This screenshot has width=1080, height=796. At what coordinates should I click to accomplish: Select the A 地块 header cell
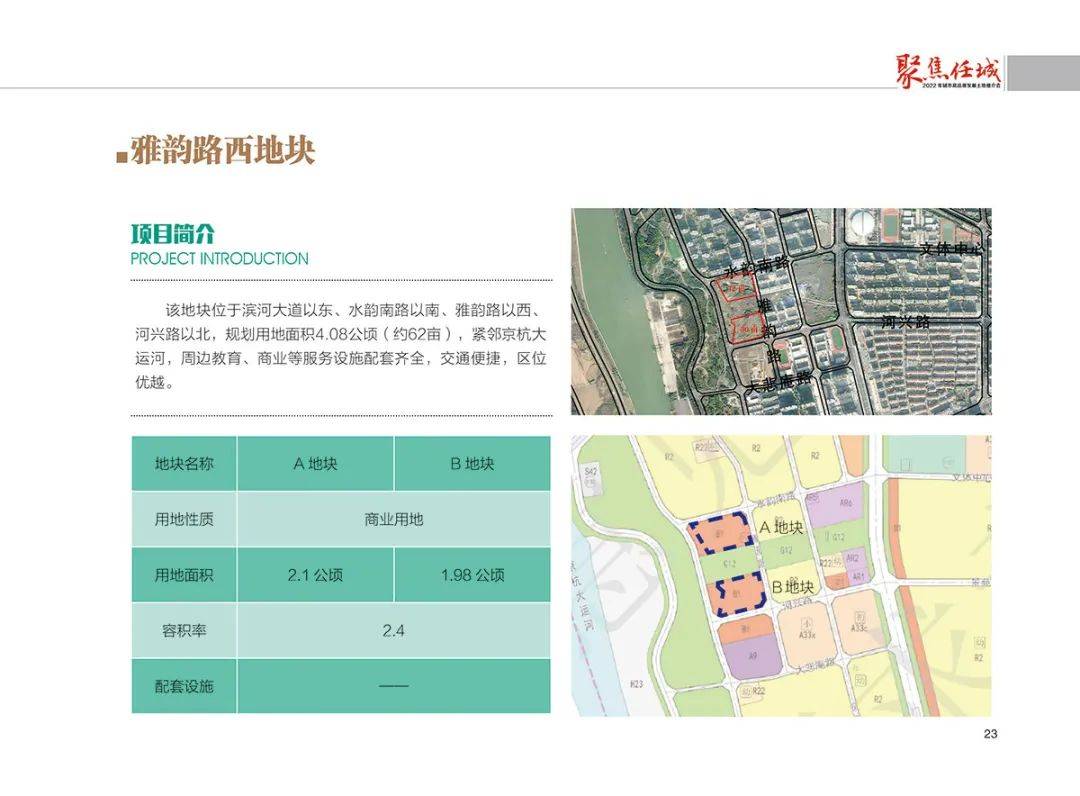click(x=315, y=463)
